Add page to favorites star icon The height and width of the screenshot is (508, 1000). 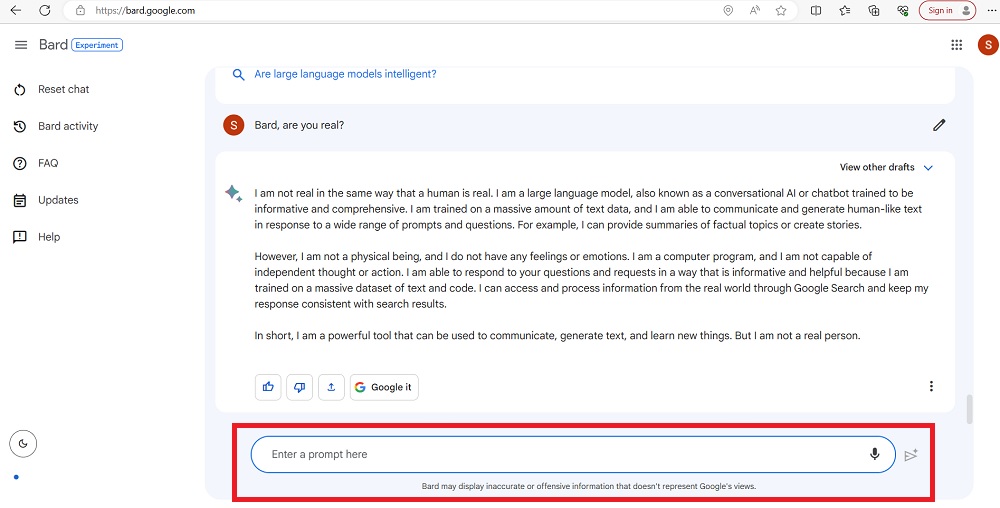click(x=781, y=10)
